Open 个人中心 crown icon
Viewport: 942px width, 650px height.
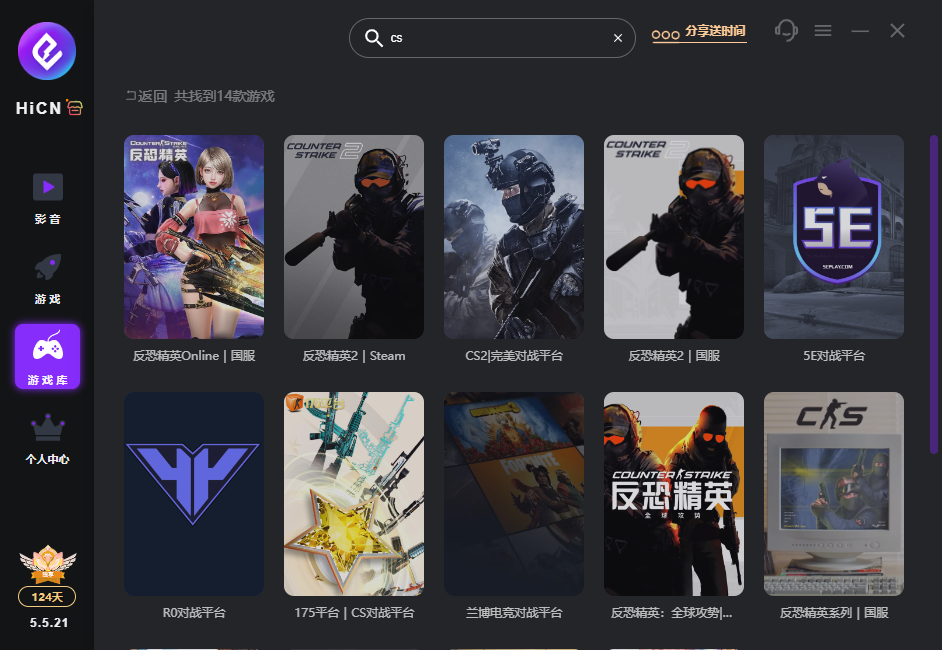point(47,437)
